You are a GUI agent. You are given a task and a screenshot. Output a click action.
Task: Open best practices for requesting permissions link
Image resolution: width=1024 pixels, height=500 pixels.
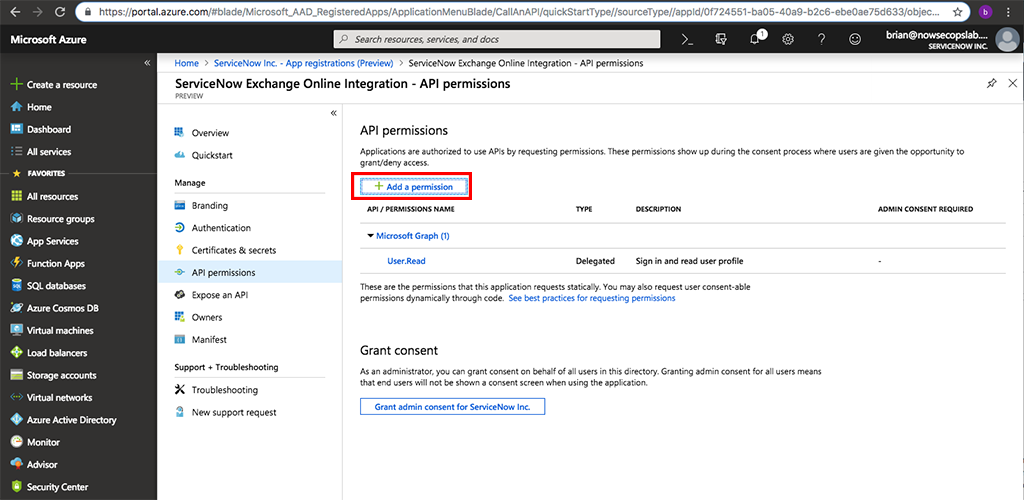point(592,298)
